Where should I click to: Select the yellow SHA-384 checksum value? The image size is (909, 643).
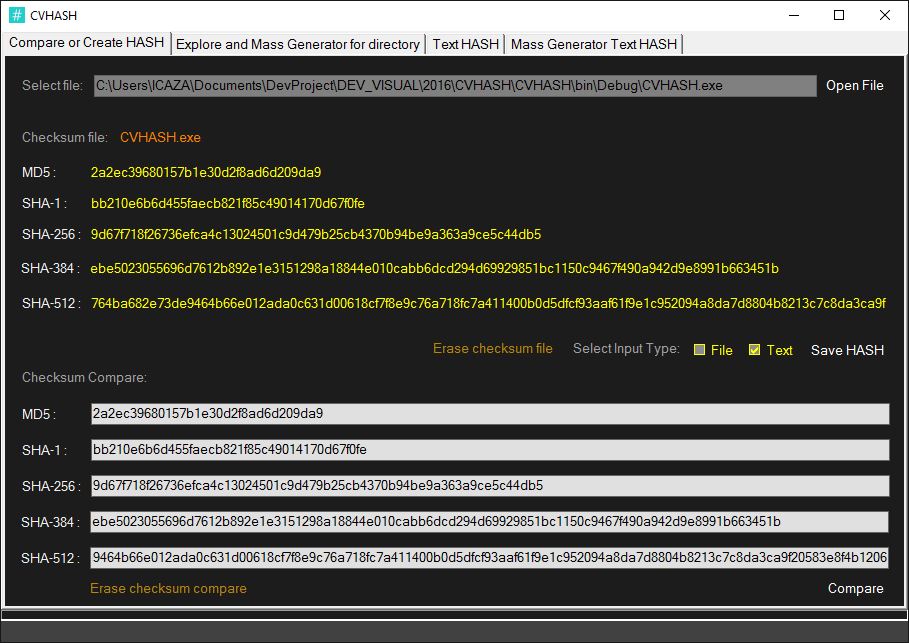[434, 268]
